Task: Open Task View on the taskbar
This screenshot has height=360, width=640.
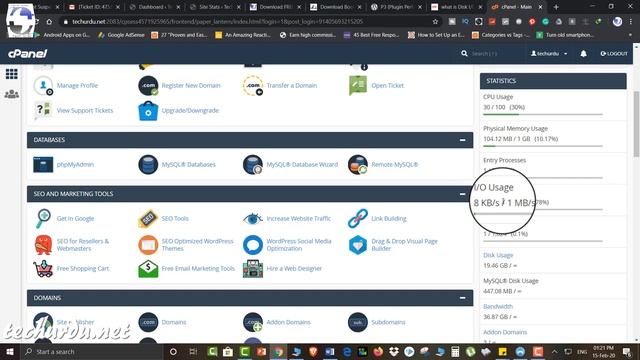Action: coord(193,351)
